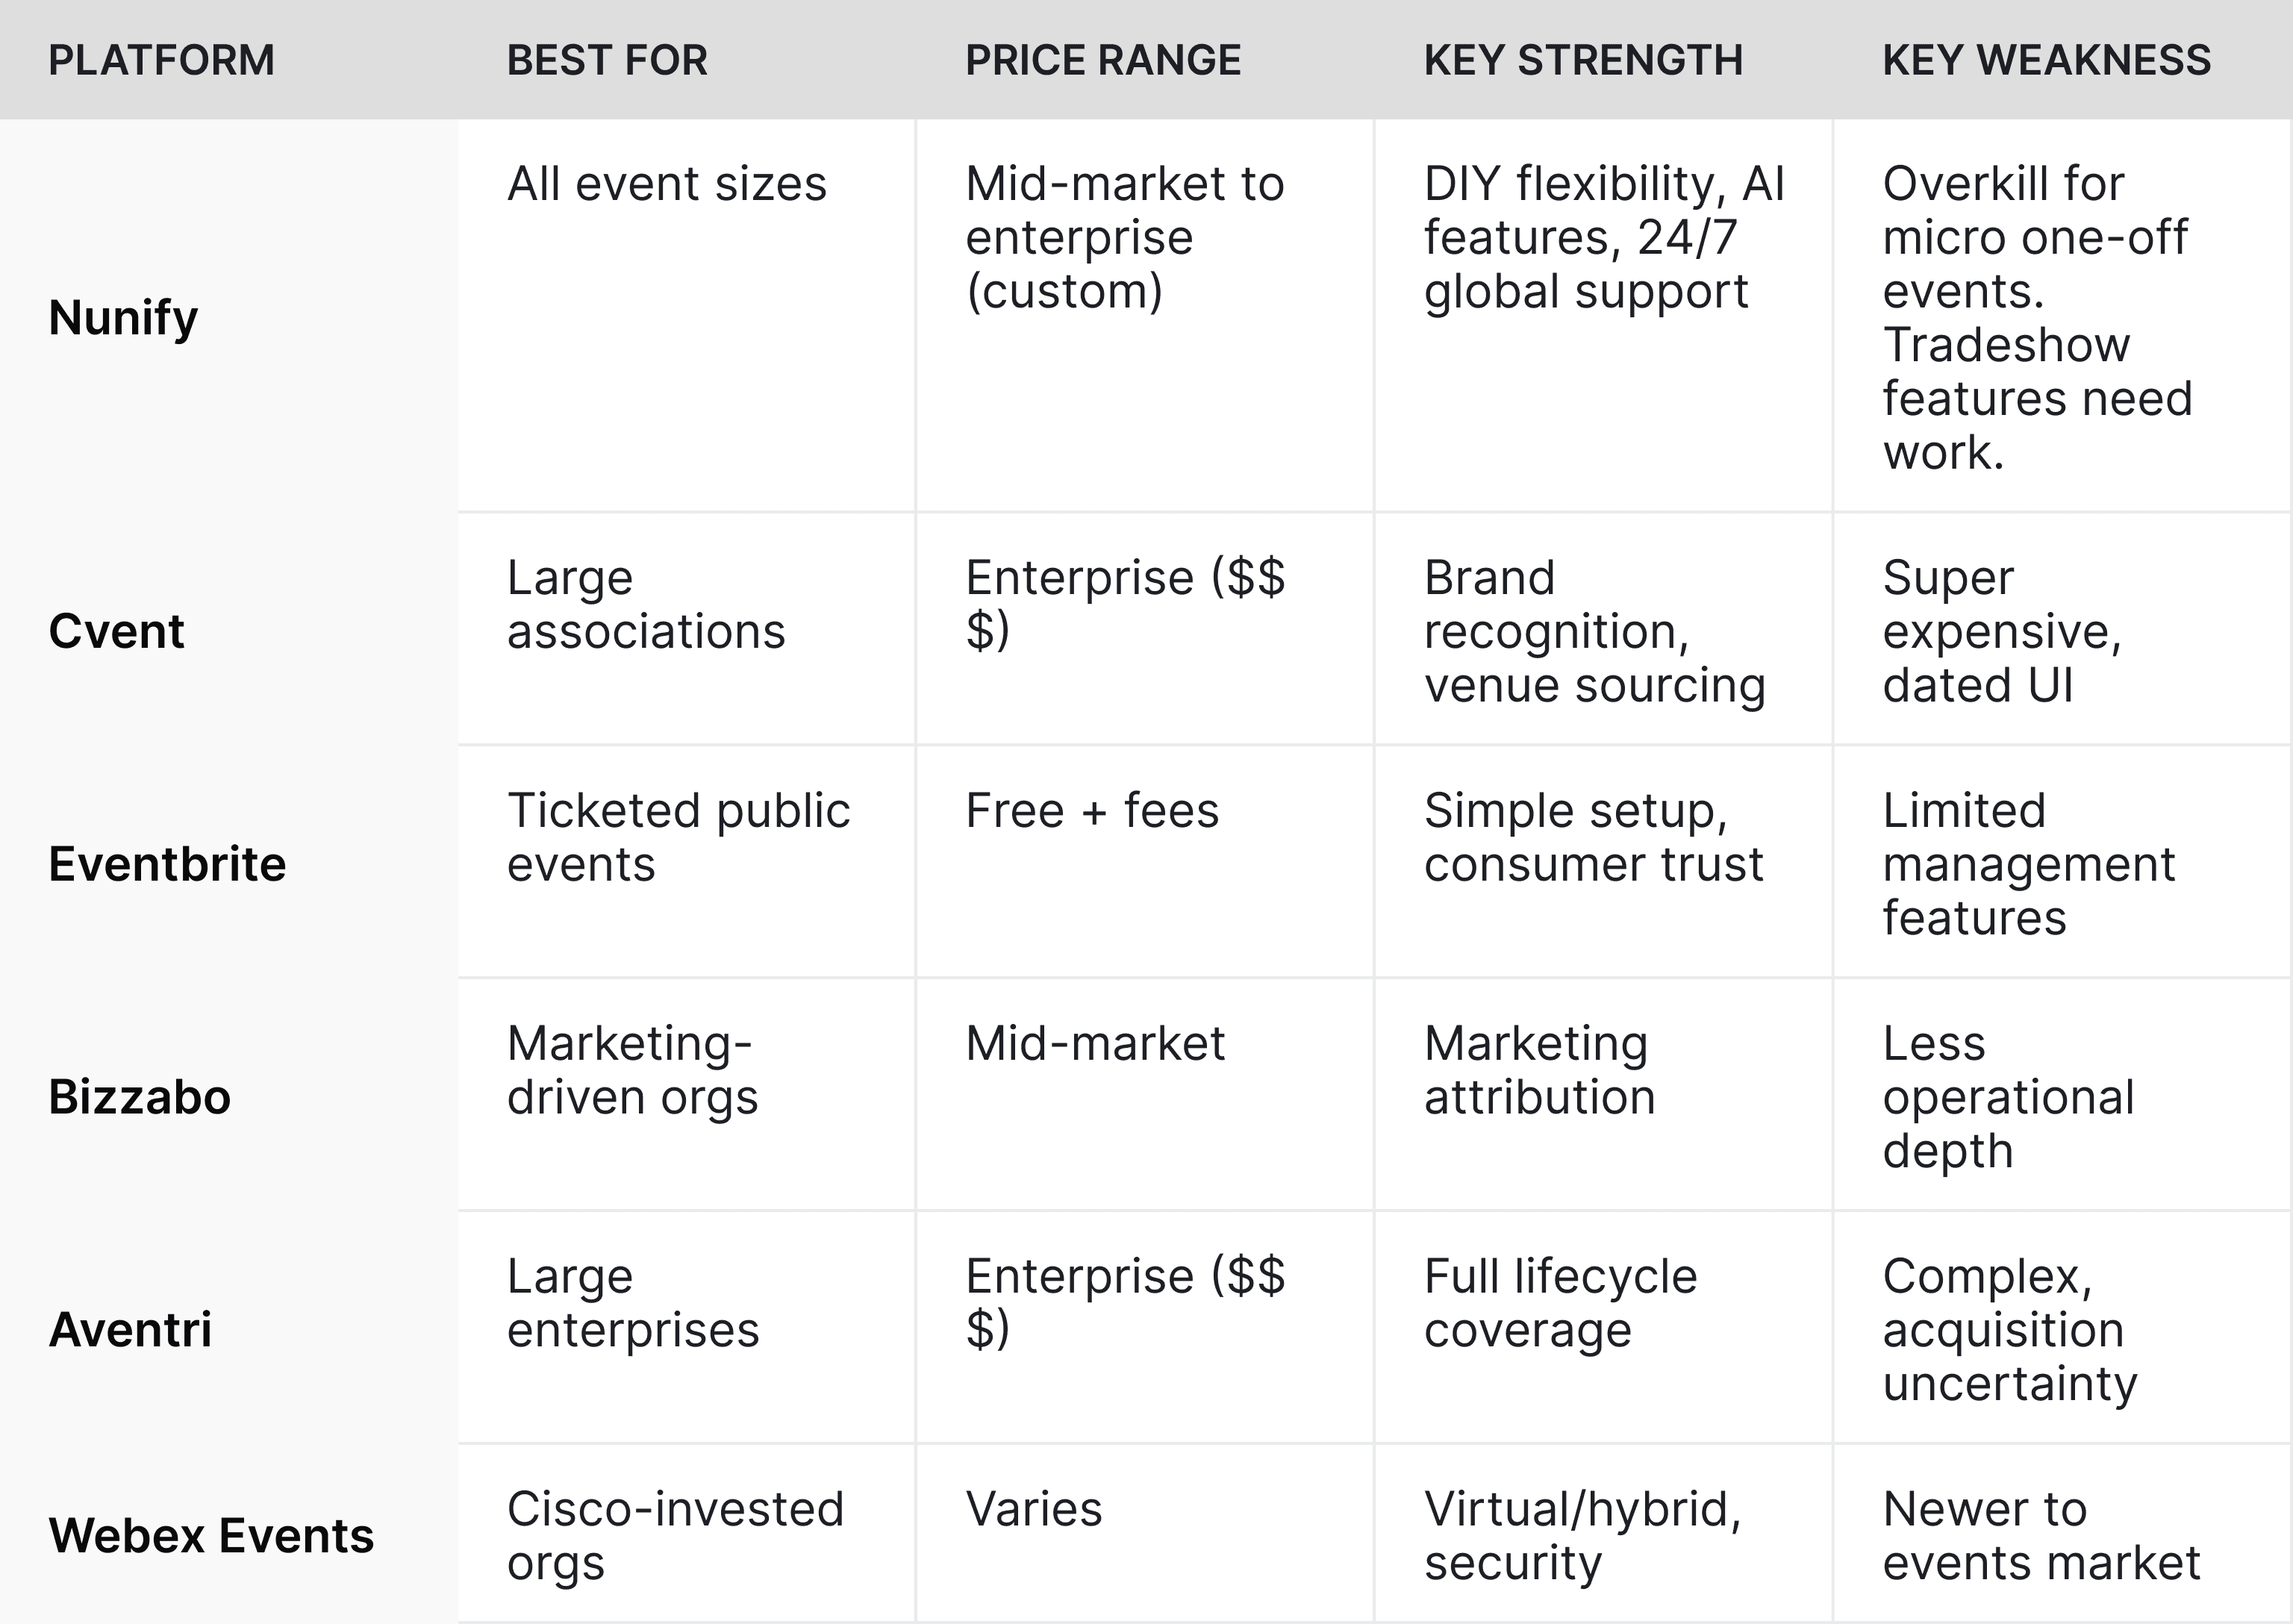Click the PLATFORM column header
Viewport: 2293px width, 1624px height.
[x=161, y=60]
